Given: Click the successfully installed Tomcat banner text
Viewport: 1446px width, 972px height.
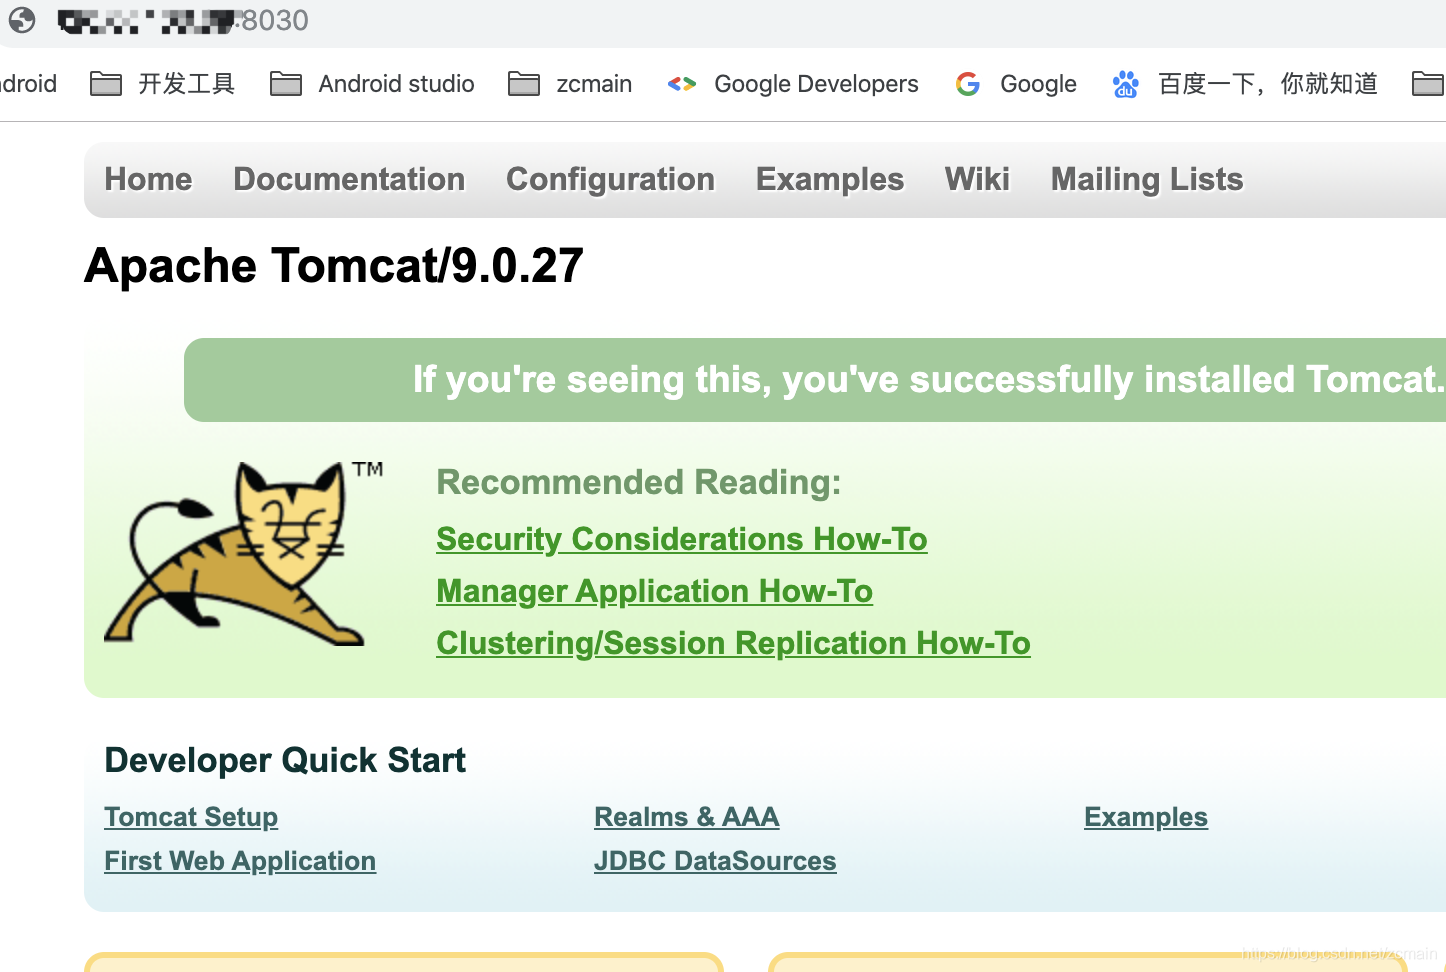Looking at the screenshot, I should (x=928, y=380).
